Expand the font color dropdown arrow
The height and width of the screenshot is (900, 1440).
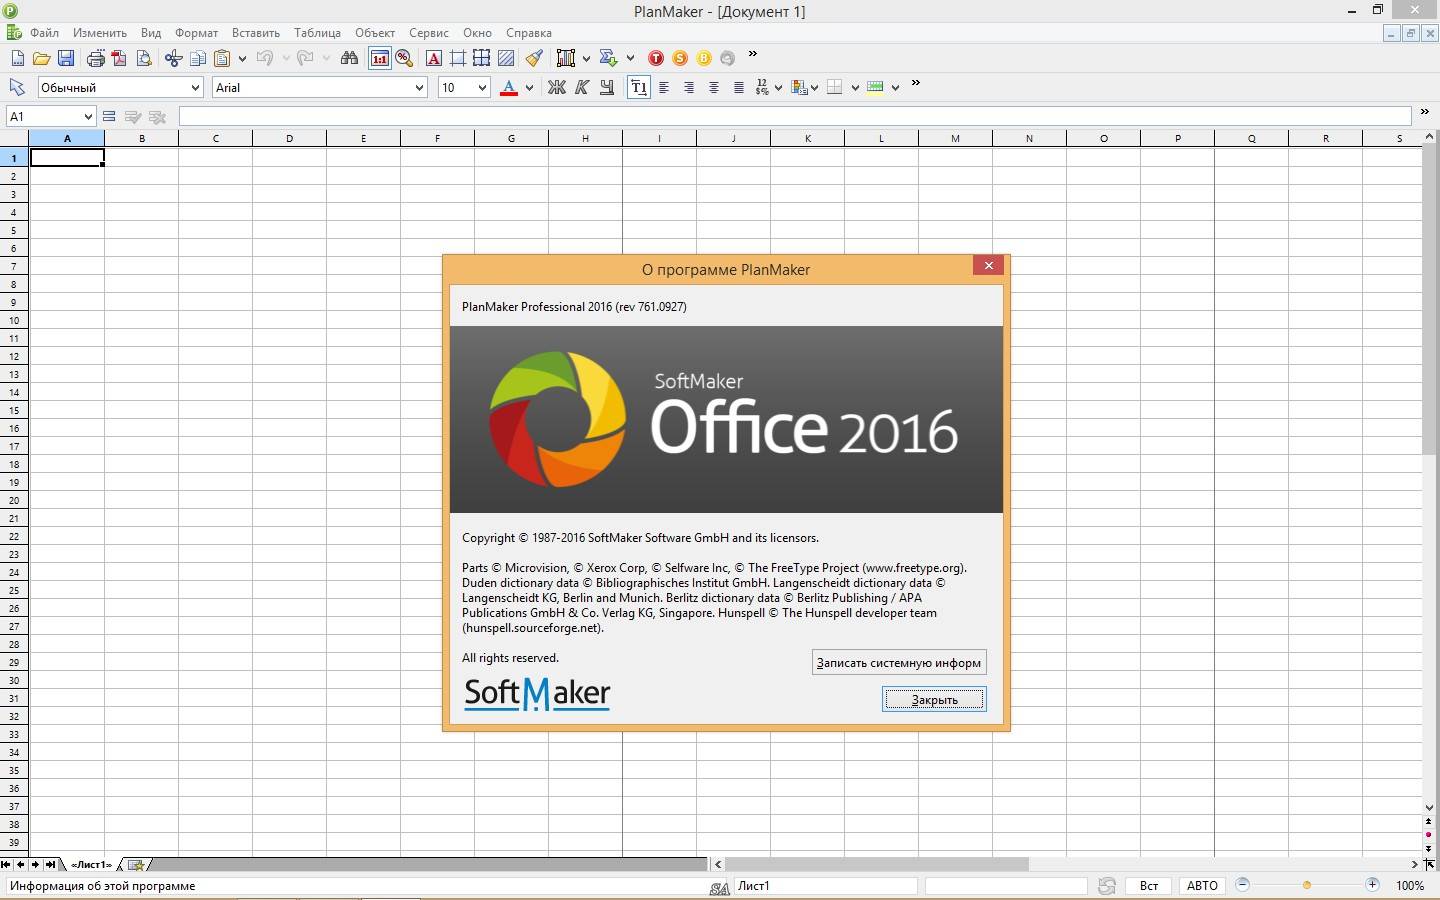(529, 87)
